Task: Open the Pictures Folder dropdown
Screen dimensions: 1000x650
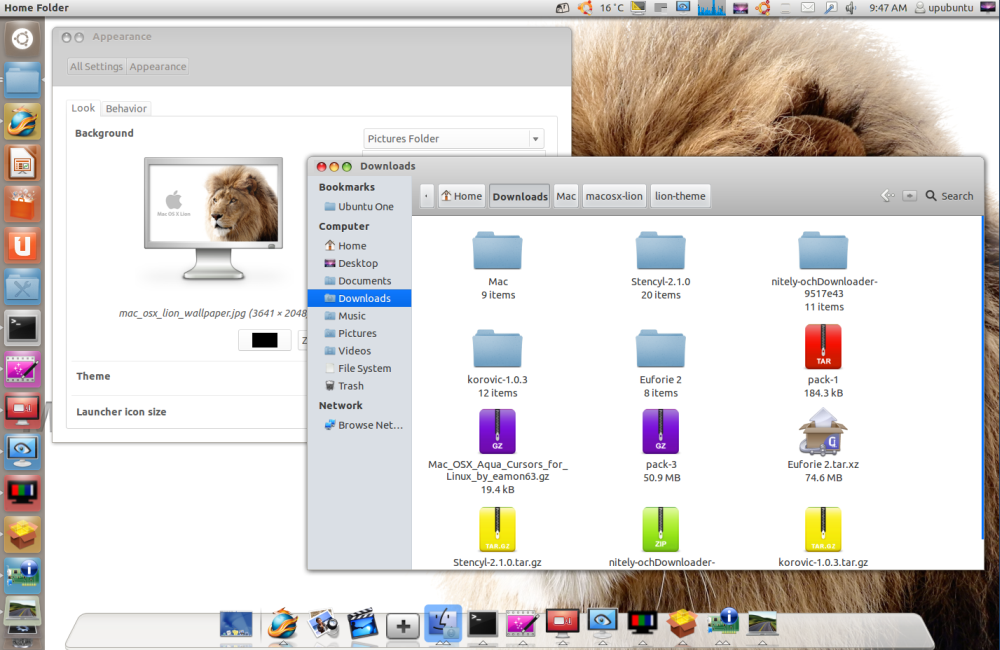Action: coord(452,138)
